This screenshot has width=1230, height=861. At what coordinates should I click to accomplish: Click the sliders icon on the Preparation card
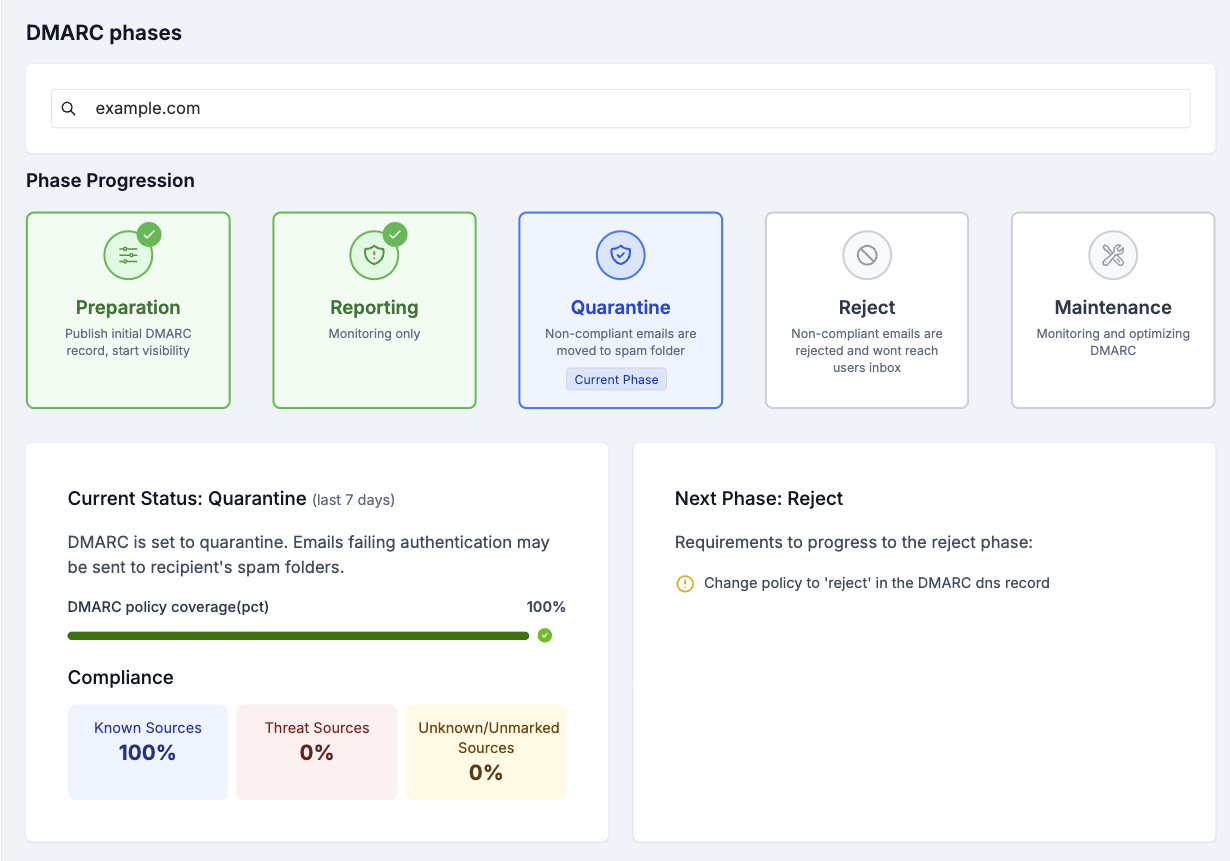click(x=128, y=254)
